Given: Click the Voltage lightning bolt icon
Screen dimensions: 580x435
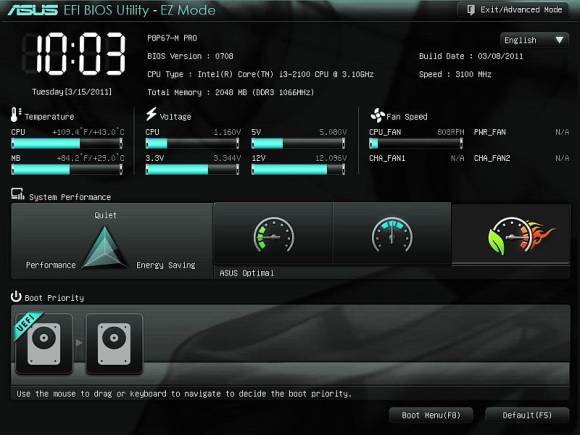Looking at the screenshot, I should [x=151, y=114].
